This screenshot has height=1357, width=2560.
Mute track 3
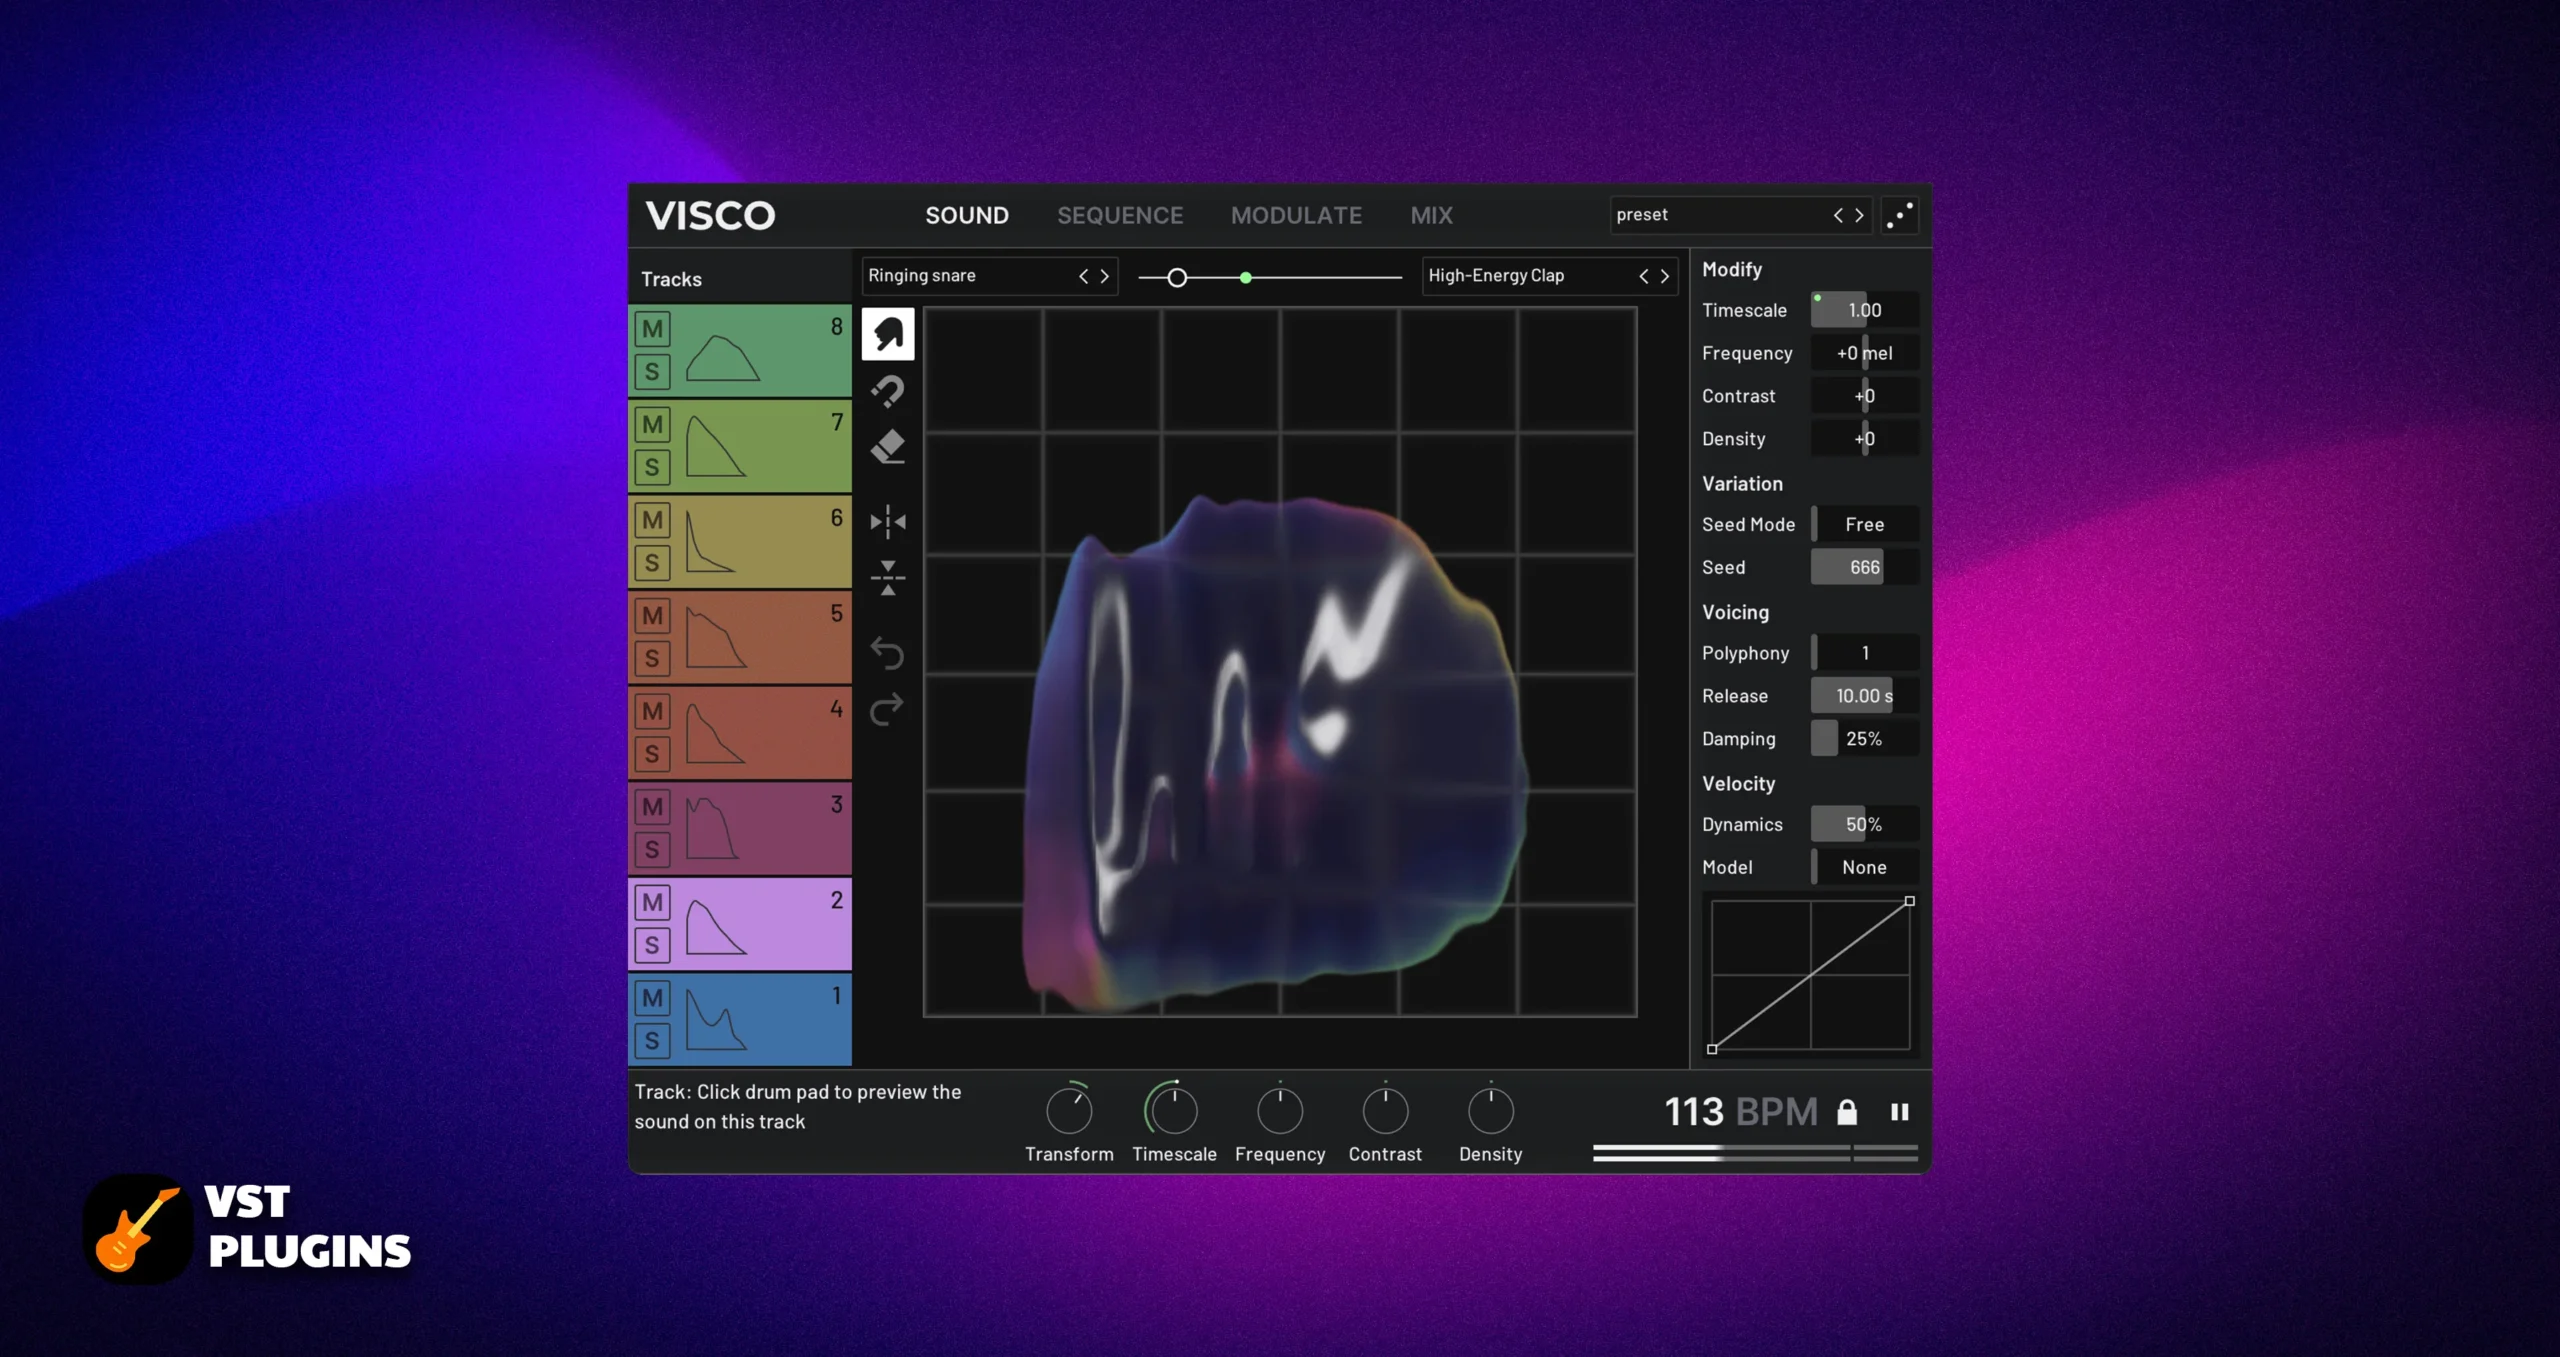point(652,806)
